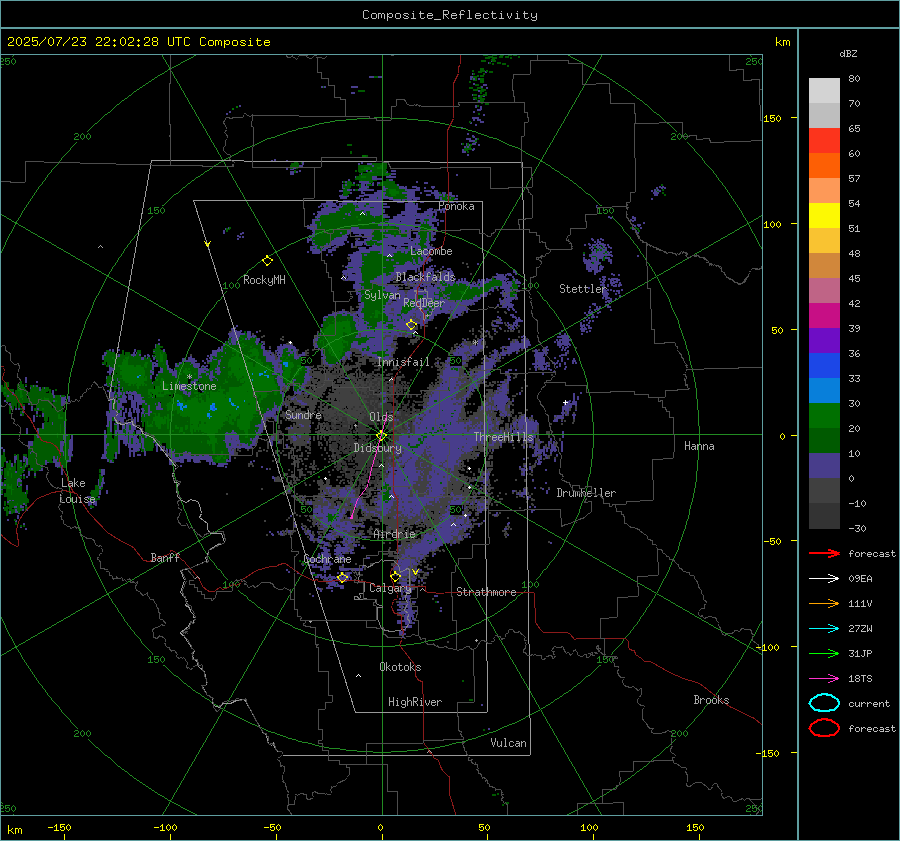900x841 pixels.
Task: Click the Cochrane city label
Action: point(327,559)
